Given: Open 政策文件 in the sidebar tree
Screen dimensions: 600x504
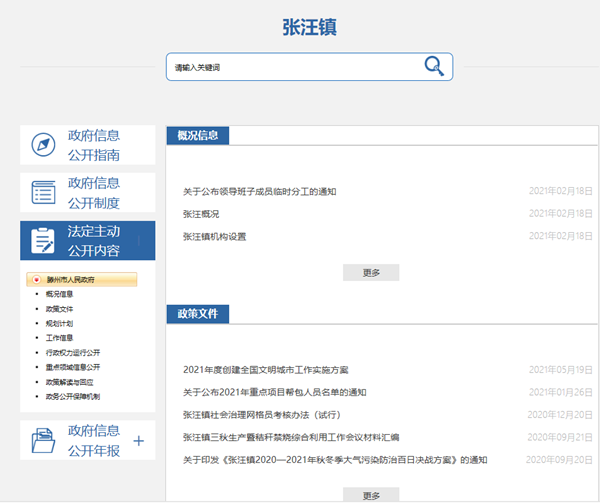Looking at the screenshot, I should tap(59, 309).
